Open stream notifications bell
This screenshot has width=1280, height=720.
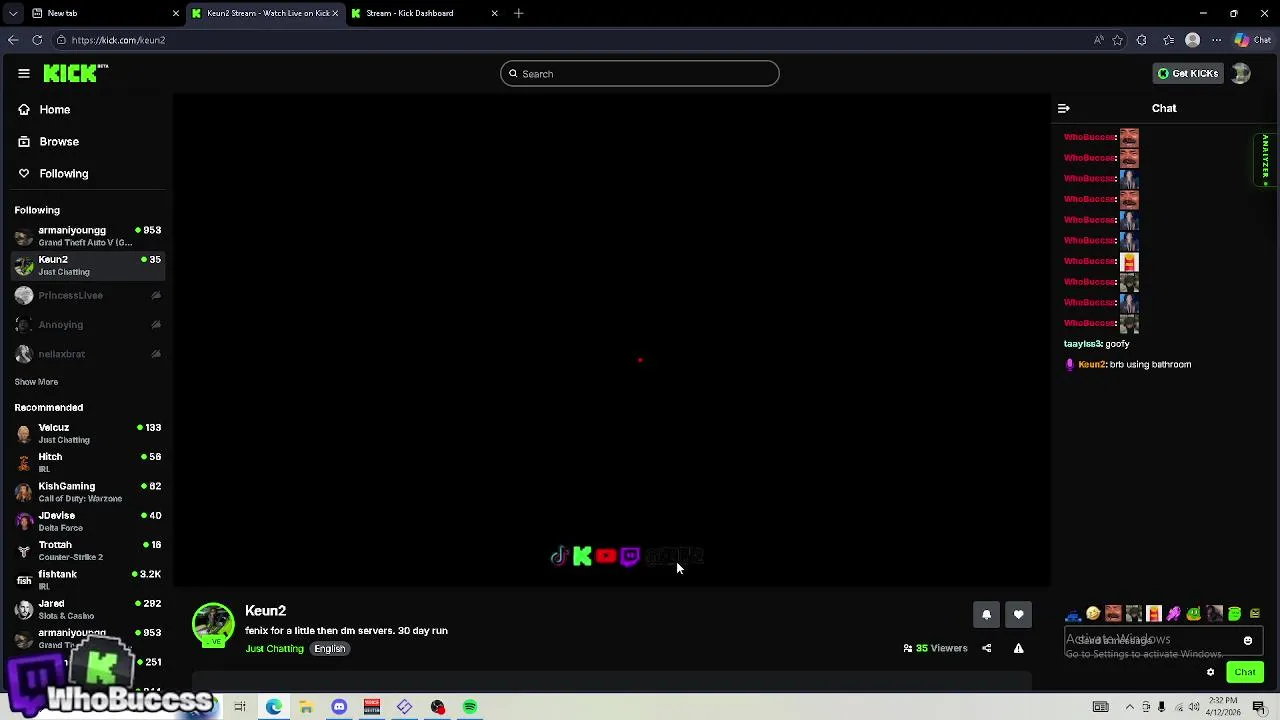(x=986, y=615)
